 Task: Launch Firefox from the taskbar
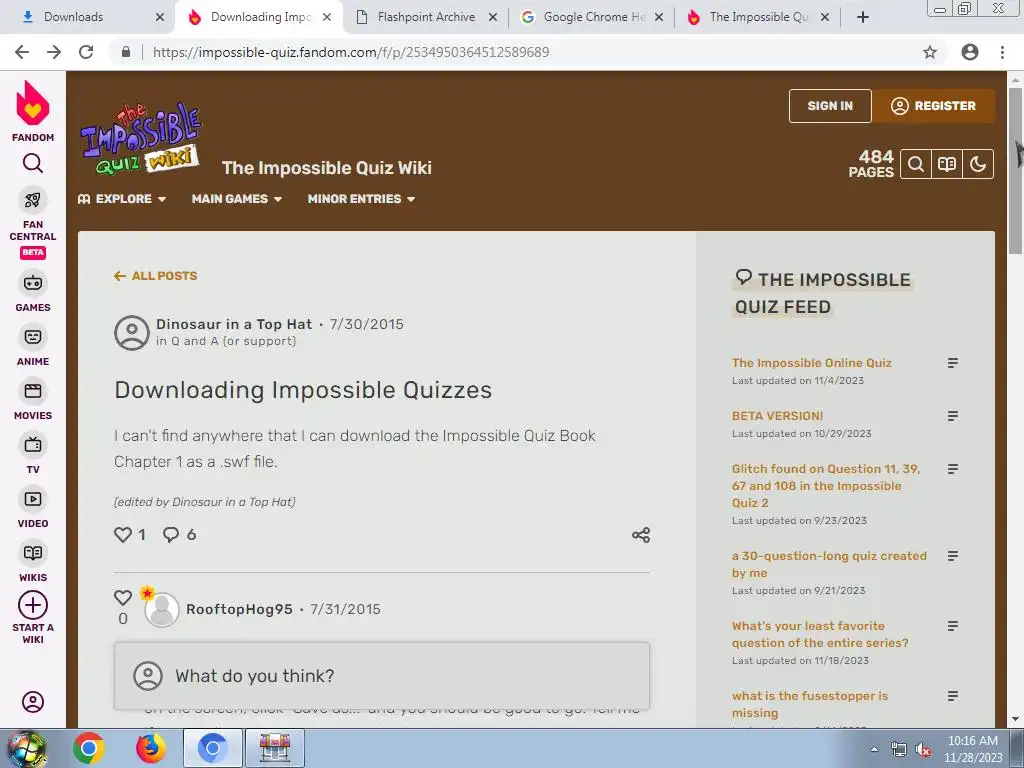(151, 748)
